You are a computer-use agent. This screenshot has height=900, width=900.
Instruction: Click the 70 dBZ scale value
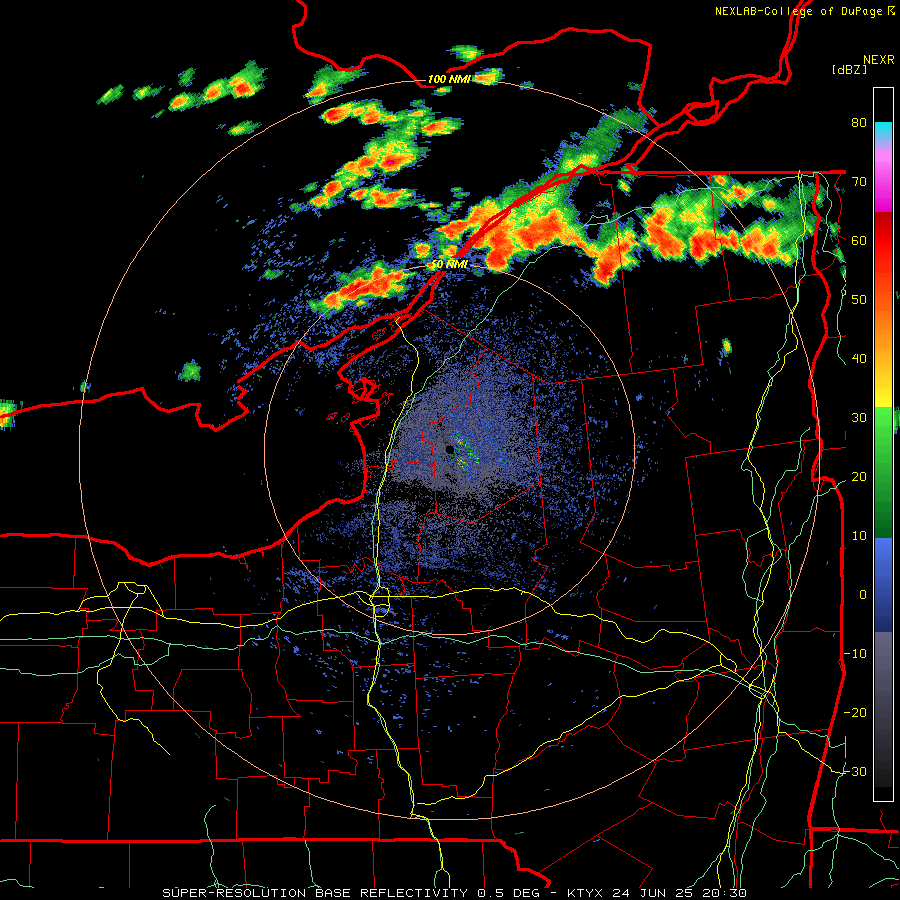tap(859, 181)
